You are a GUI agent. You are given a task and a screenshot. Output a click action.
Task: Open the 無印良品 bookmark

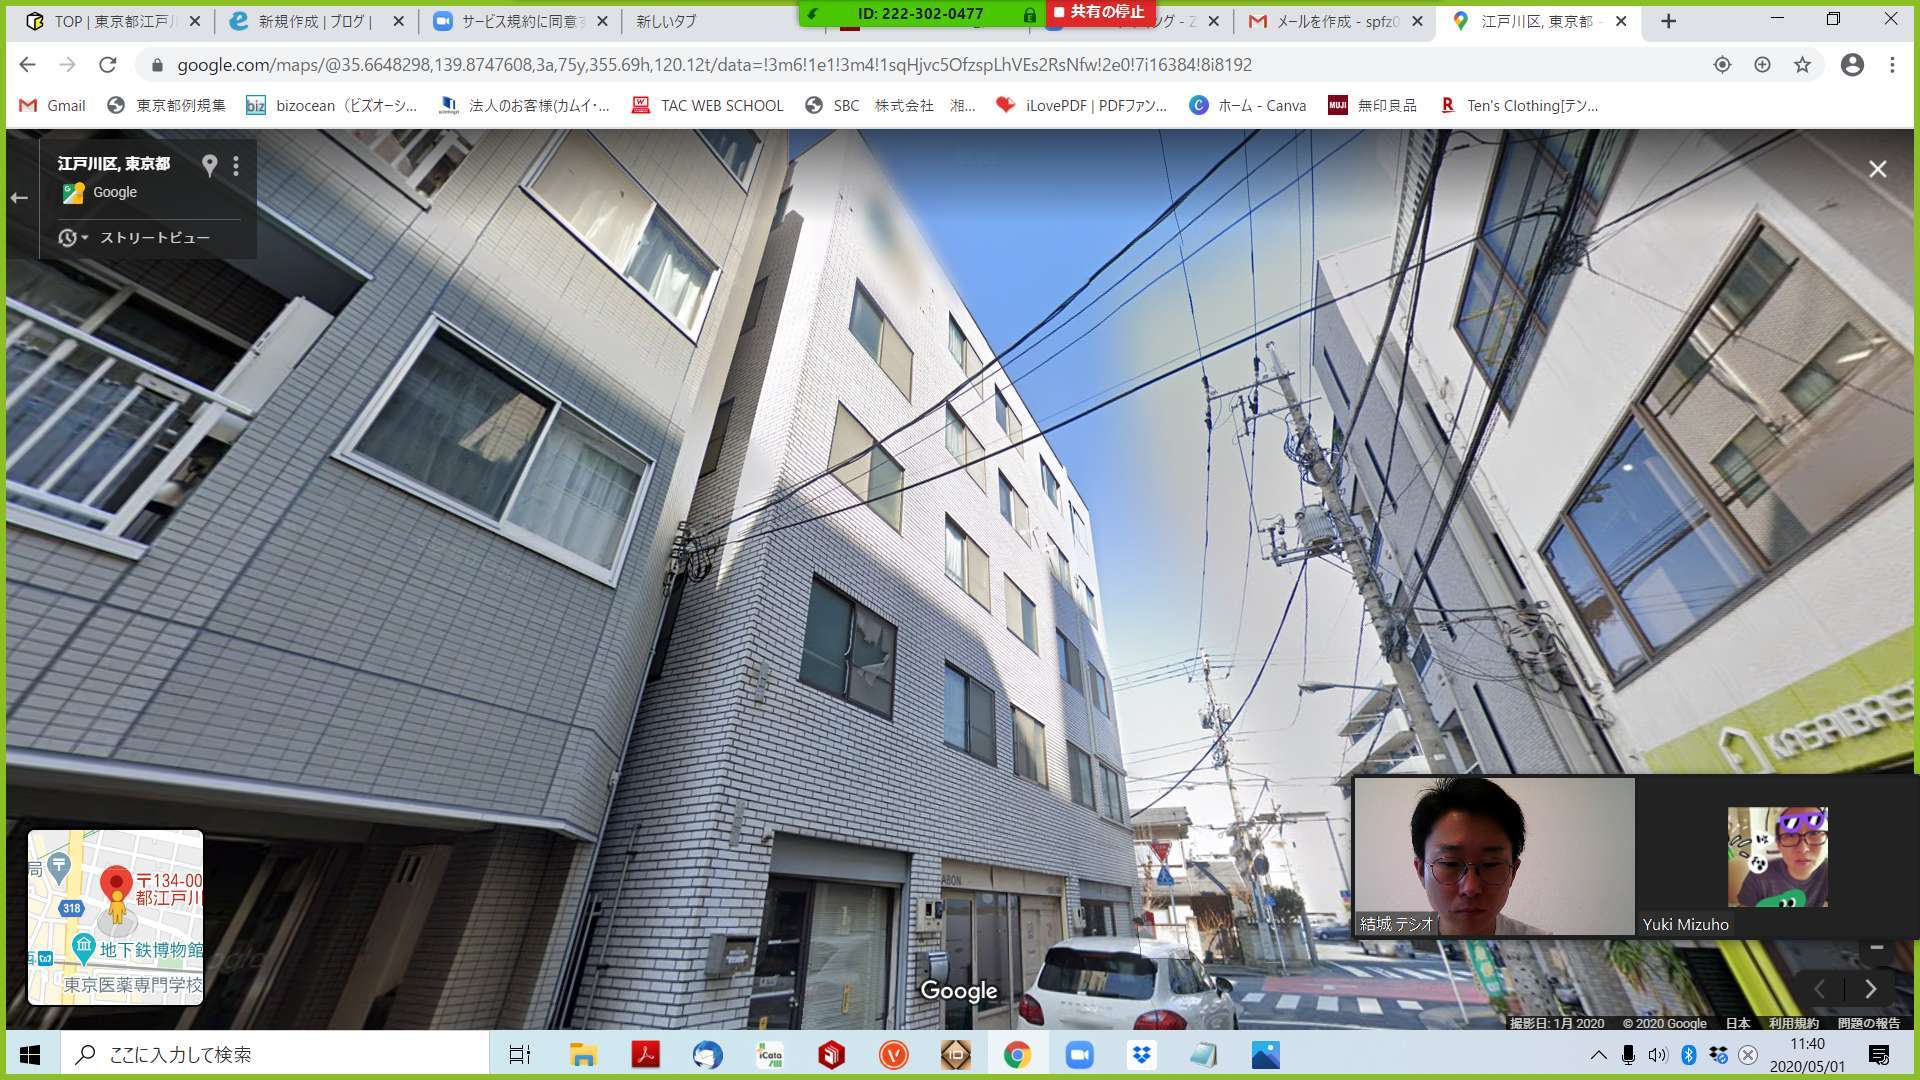1372,105
